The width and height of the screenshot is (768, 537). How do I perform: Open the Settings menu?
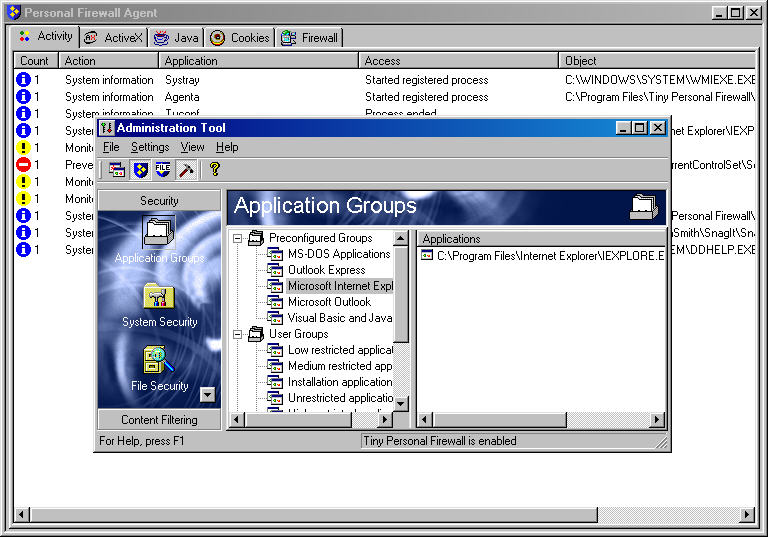click(x=150, y=147)
